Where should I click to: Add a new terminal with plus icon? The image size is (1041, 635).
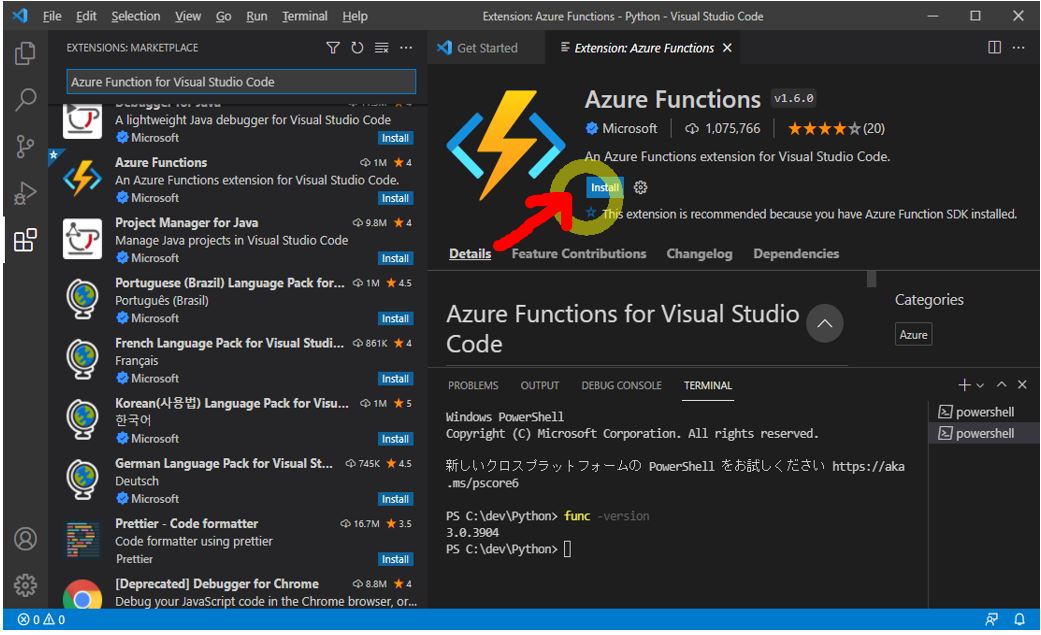click(x=964, y=385)
